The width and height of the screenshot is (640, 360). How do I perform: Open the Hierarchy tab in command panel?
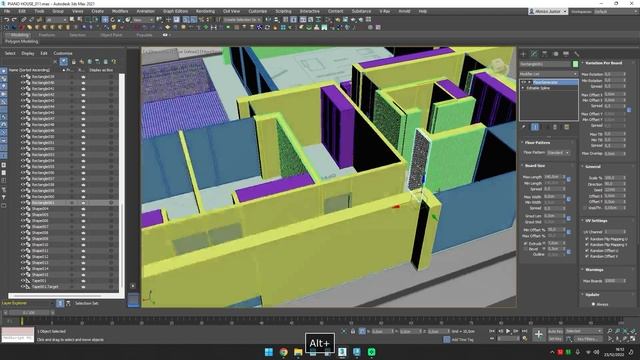544,54
